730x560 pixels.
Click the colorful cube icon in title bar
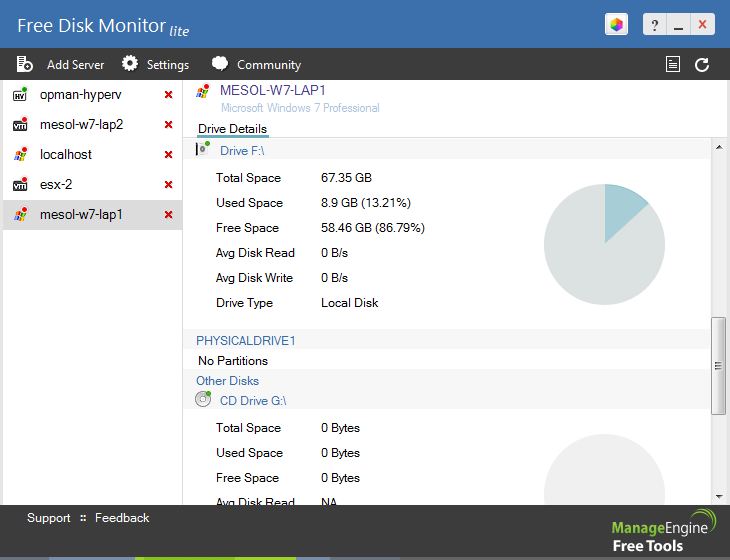pos(616,24)
